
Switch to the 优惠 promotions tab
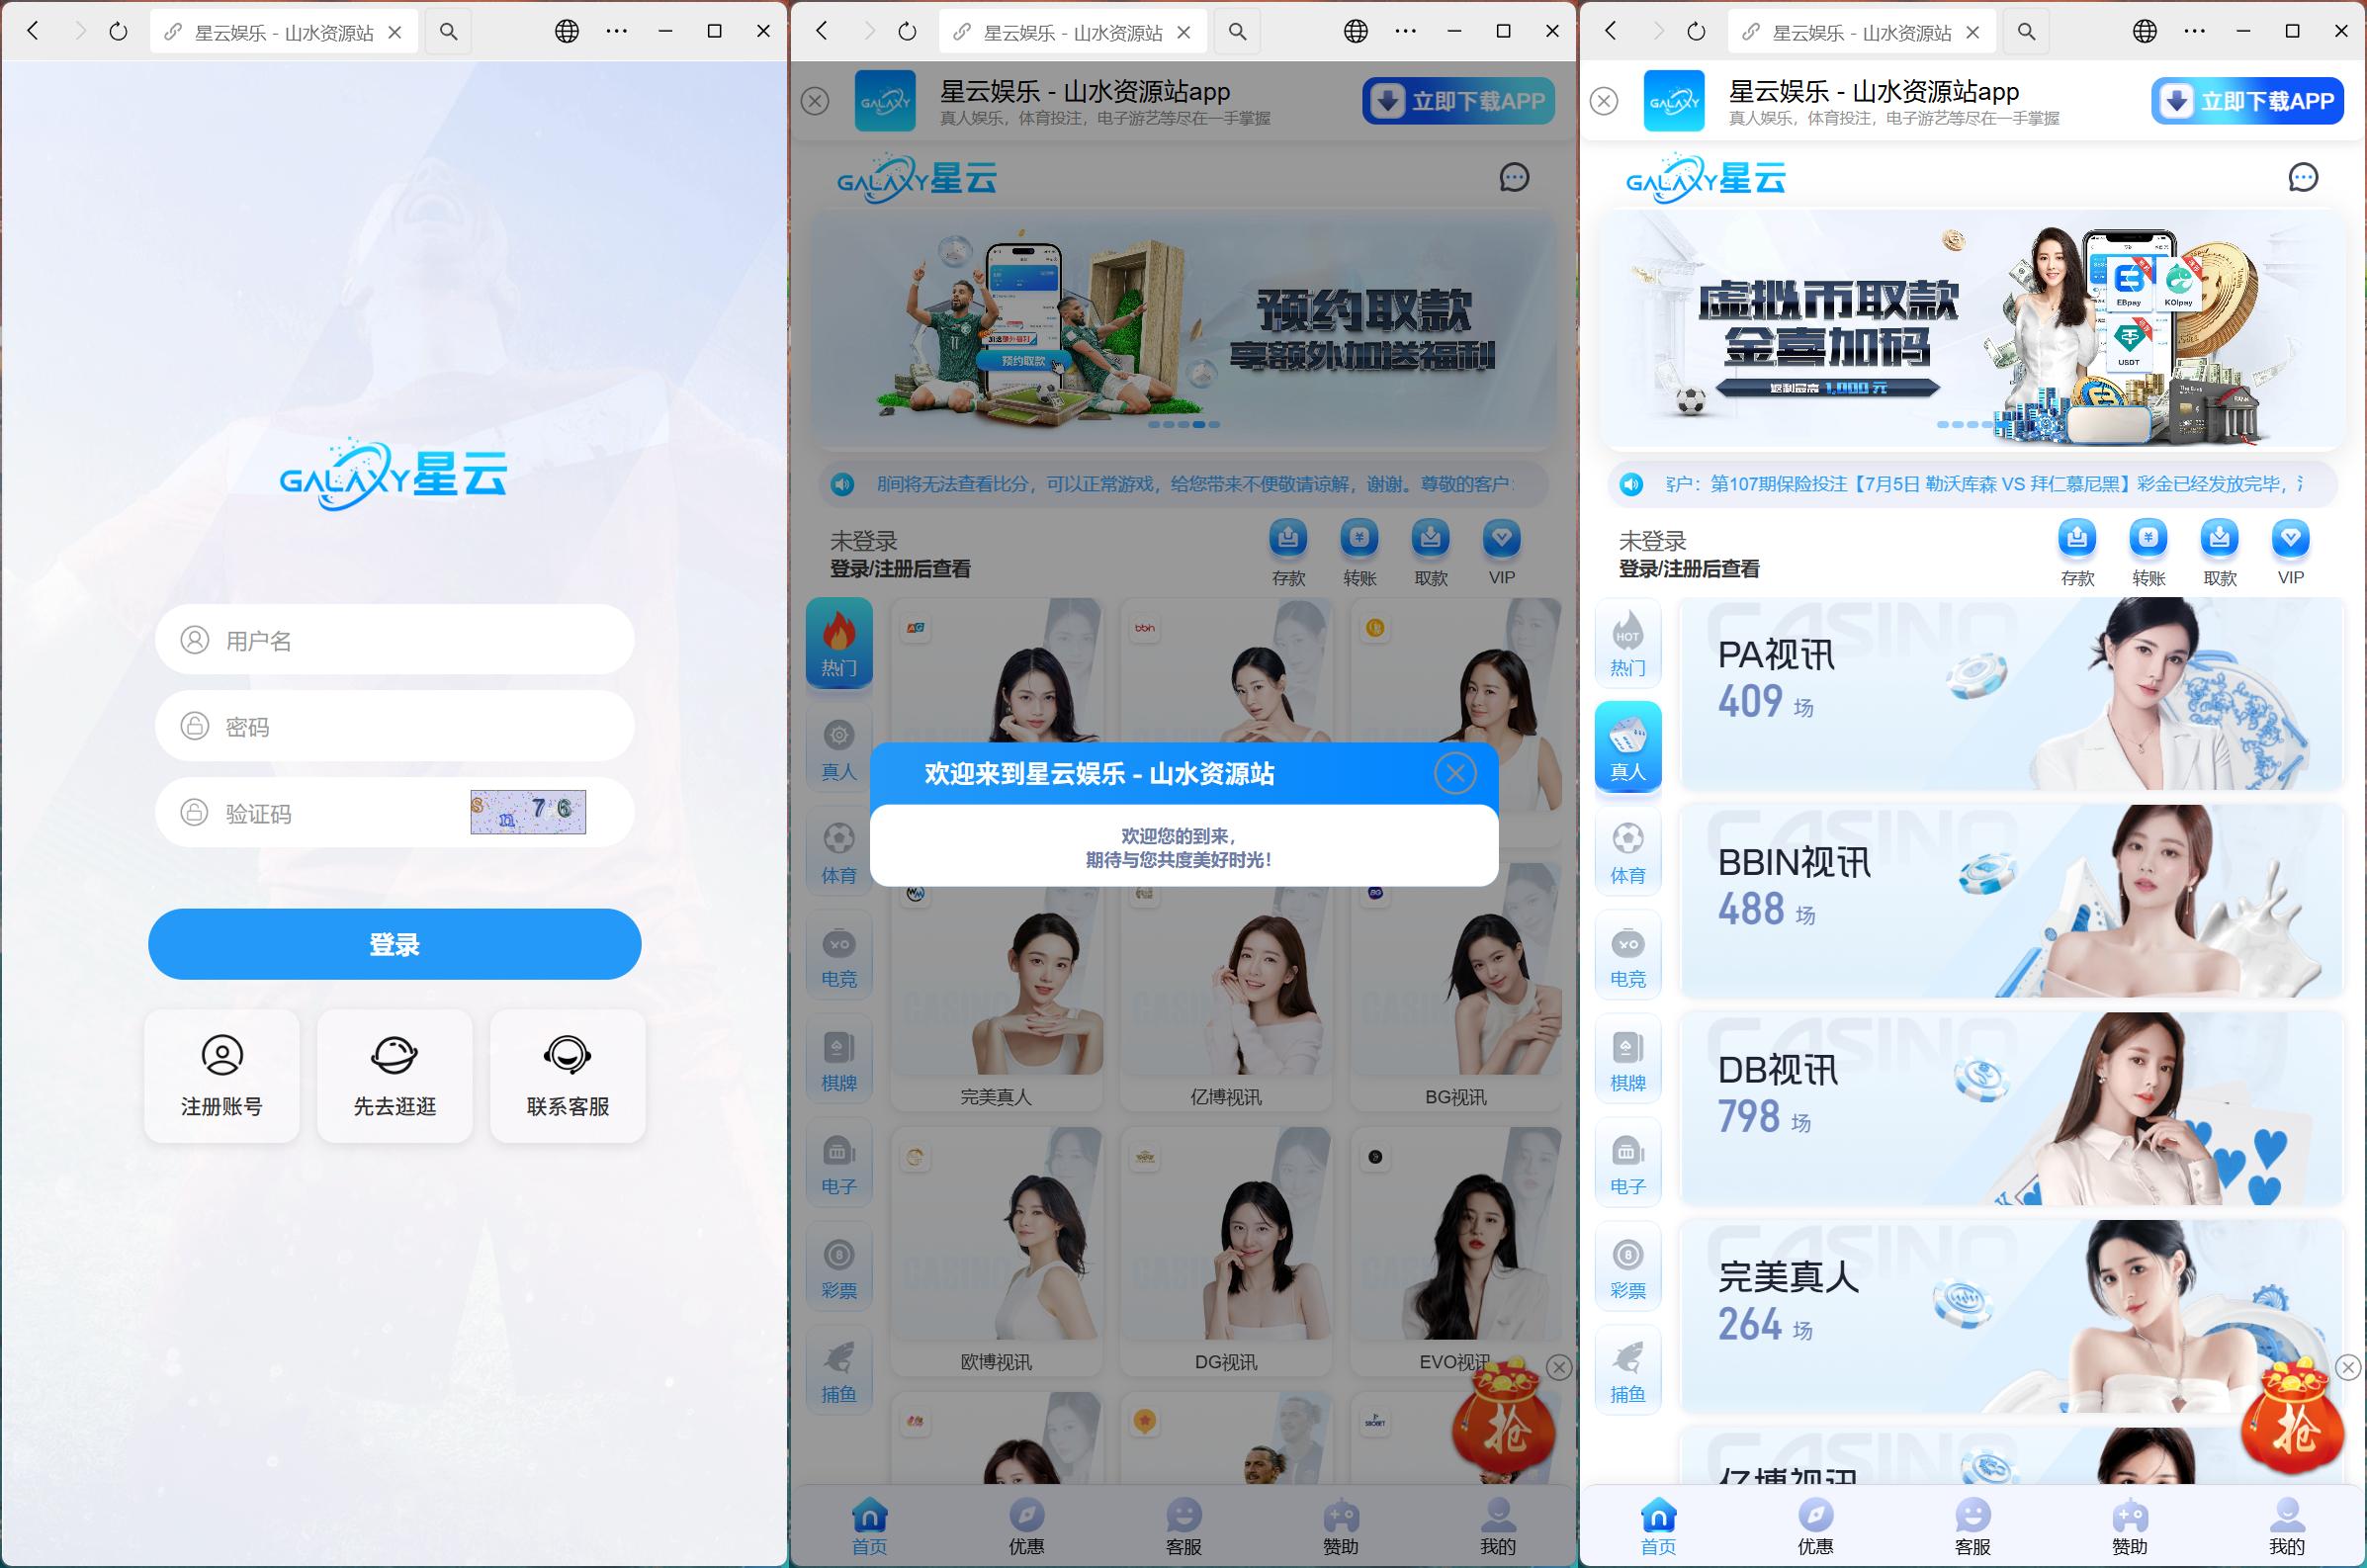[1026, 1525]
